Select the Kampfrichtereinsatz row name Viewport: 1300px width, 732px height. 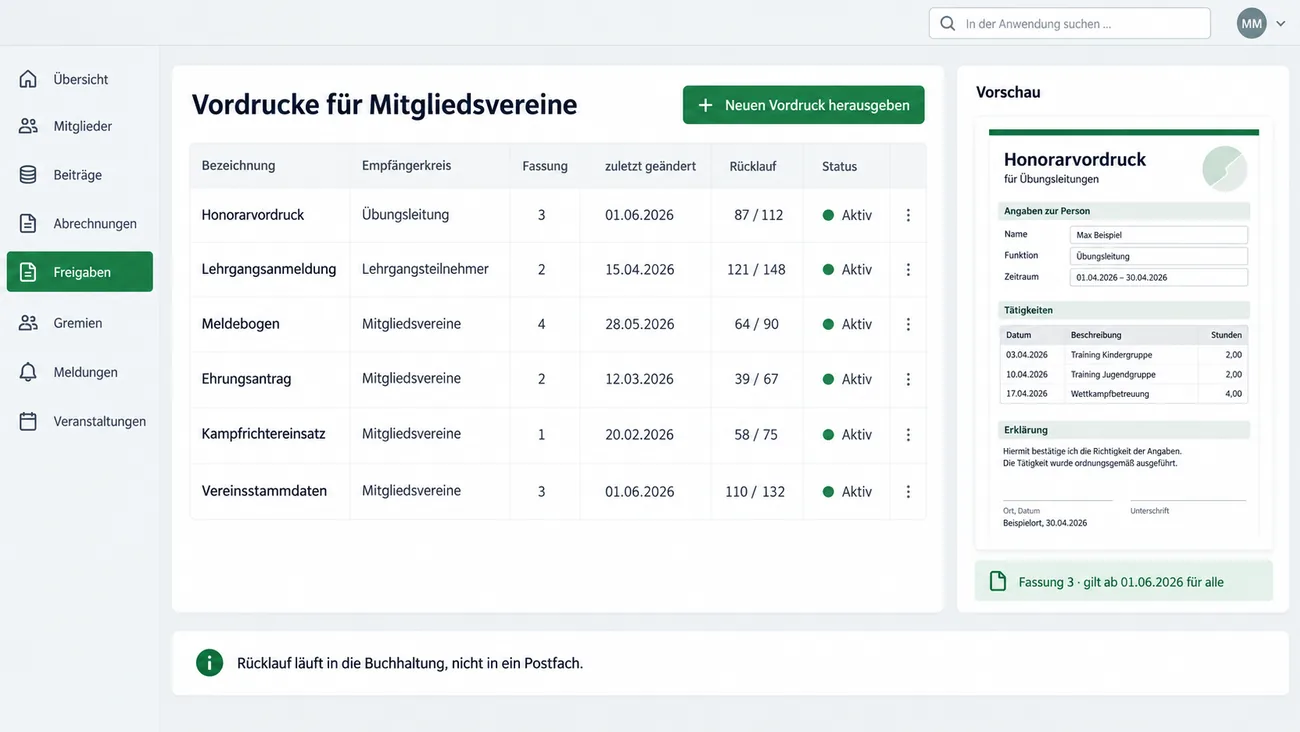(263, 434)
